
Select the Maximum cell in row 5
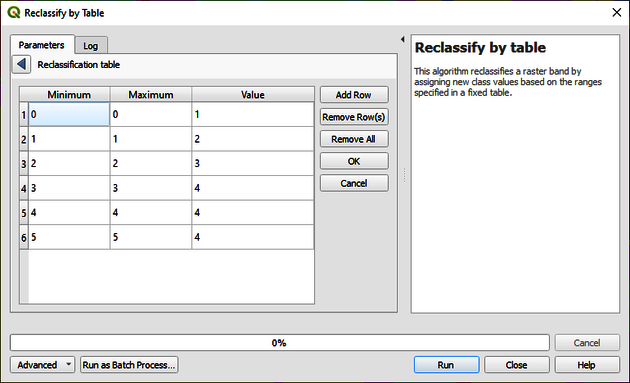click(151, 213)
